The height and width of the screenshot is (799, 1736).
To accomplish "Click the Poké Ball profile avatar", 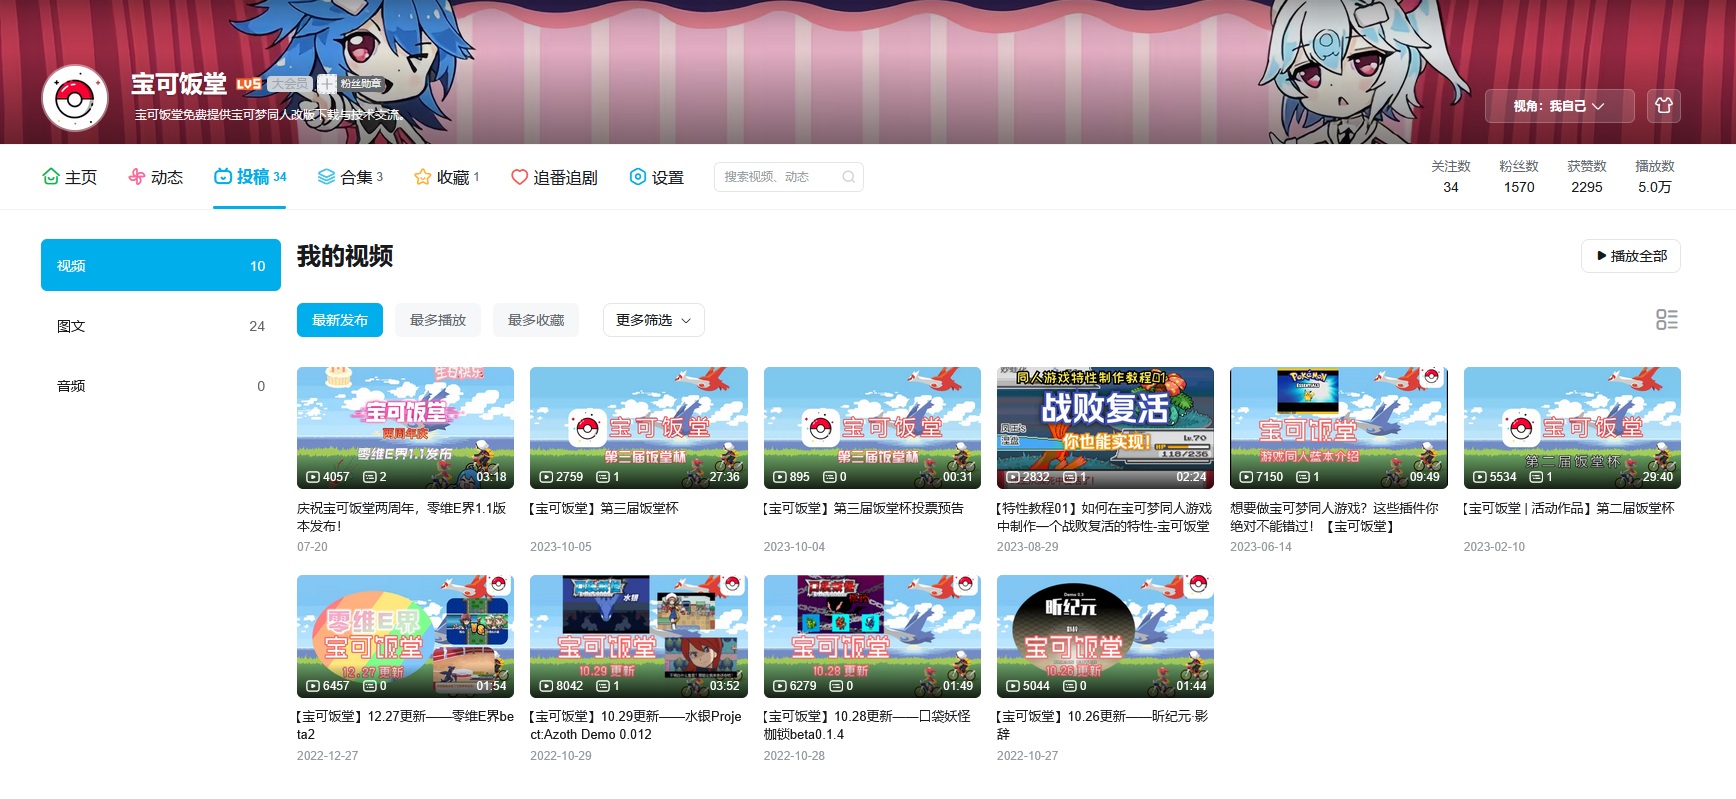I will coord(75,98).
